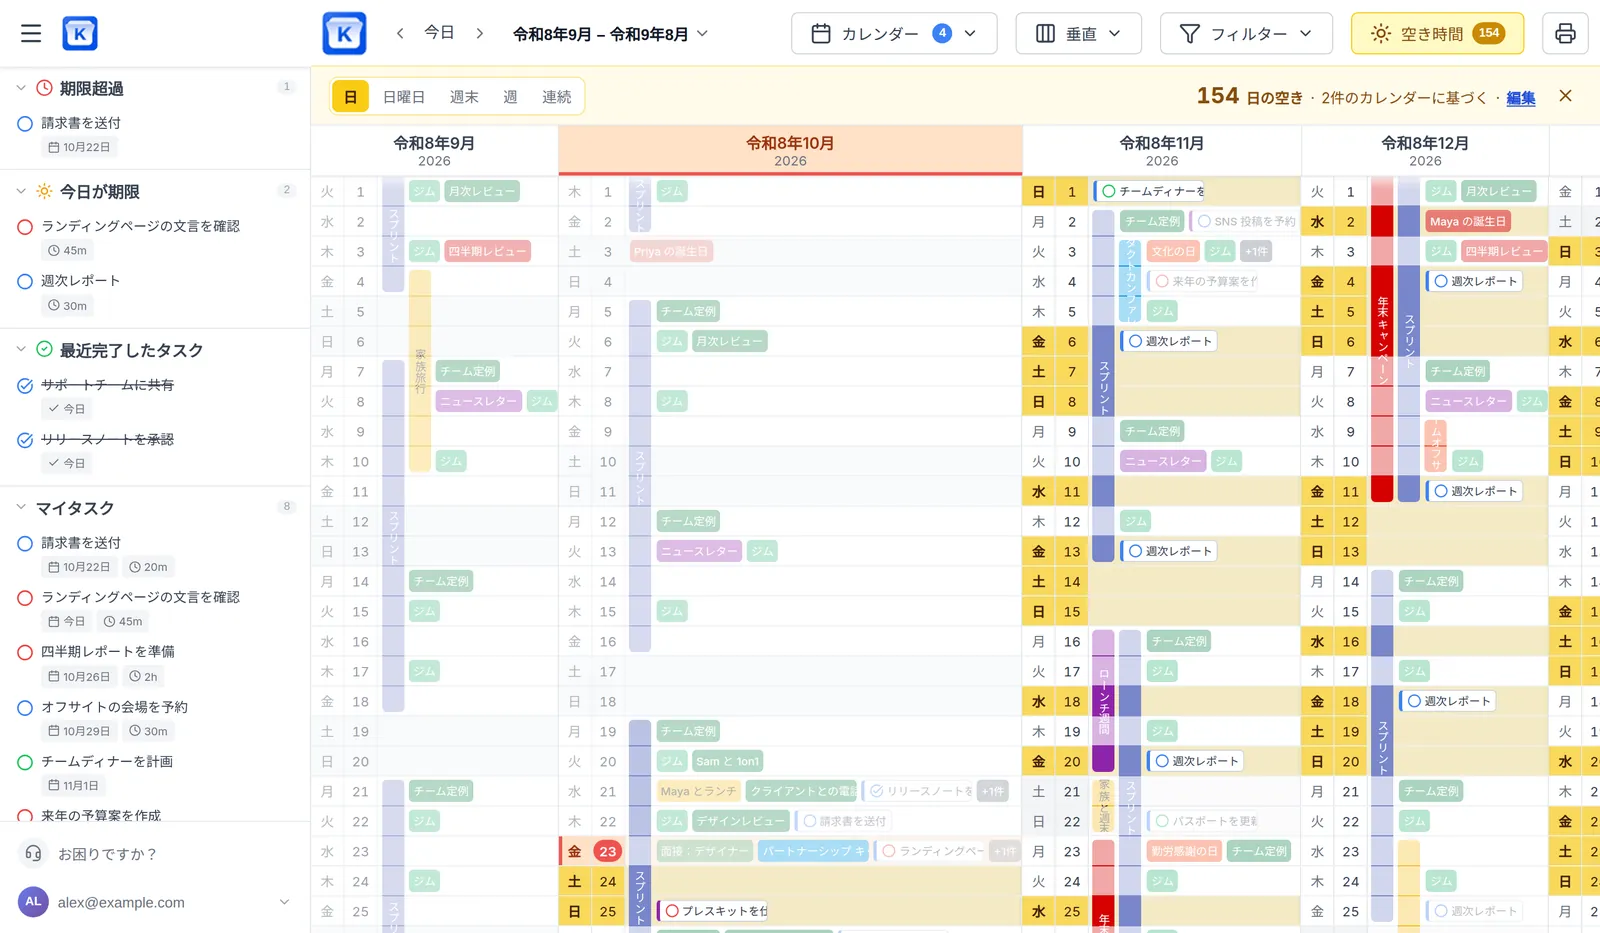This screenshot has height=933, width=1600.
Task: Open the プレスキットを event on October 25
Action: [x=714, y=911]
